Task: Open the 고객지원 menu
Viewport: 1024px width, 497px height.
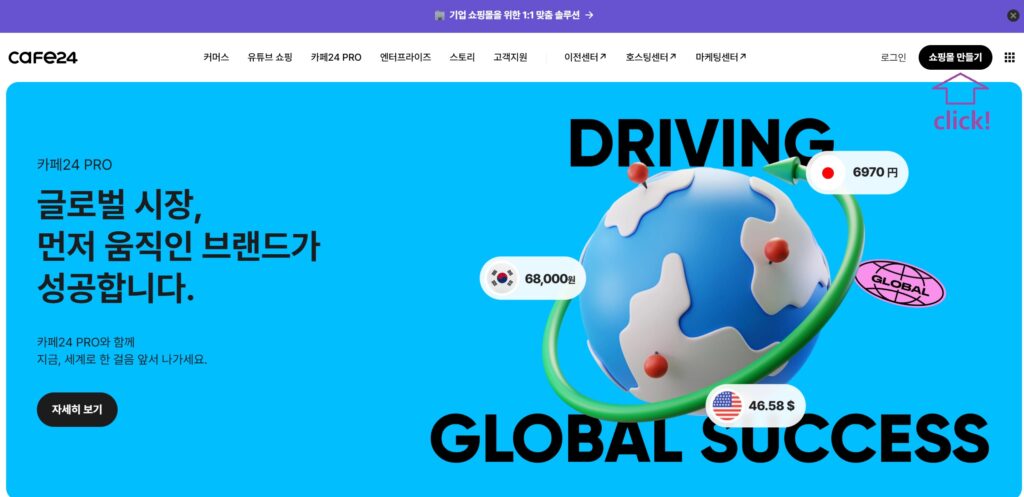Action: (510, 57)
